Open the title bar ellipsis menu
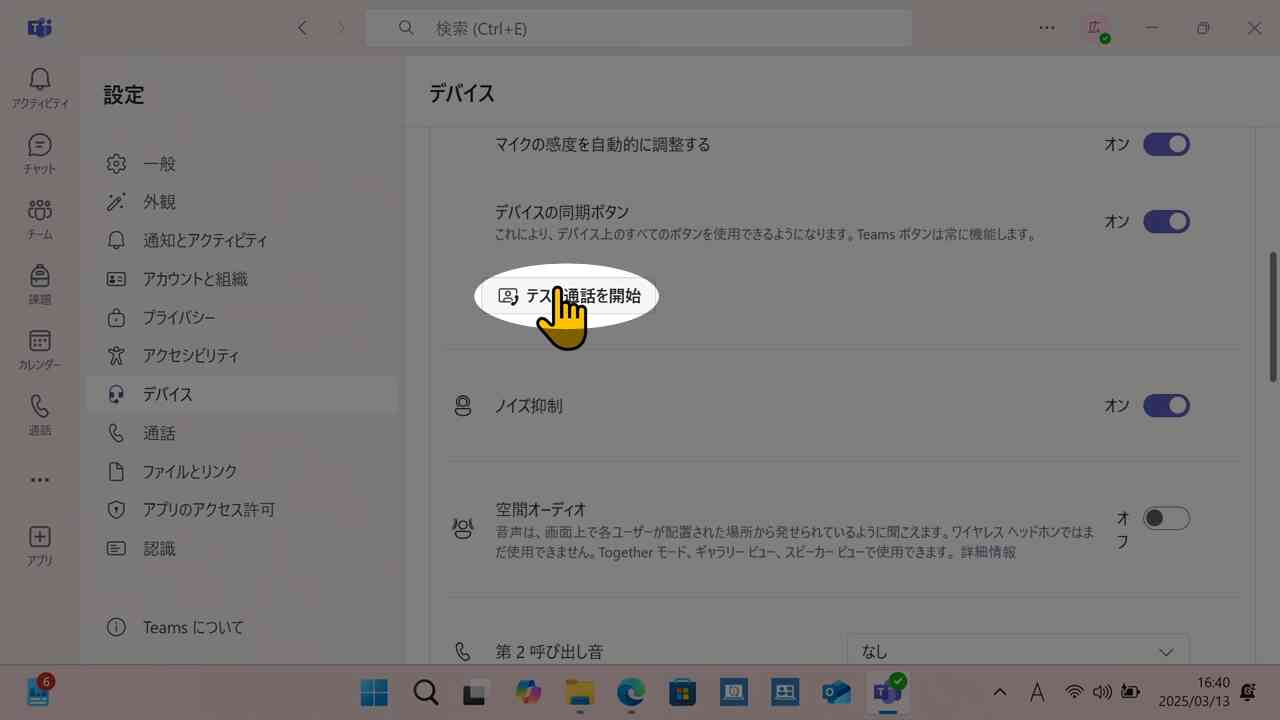 click(1046, 28)
